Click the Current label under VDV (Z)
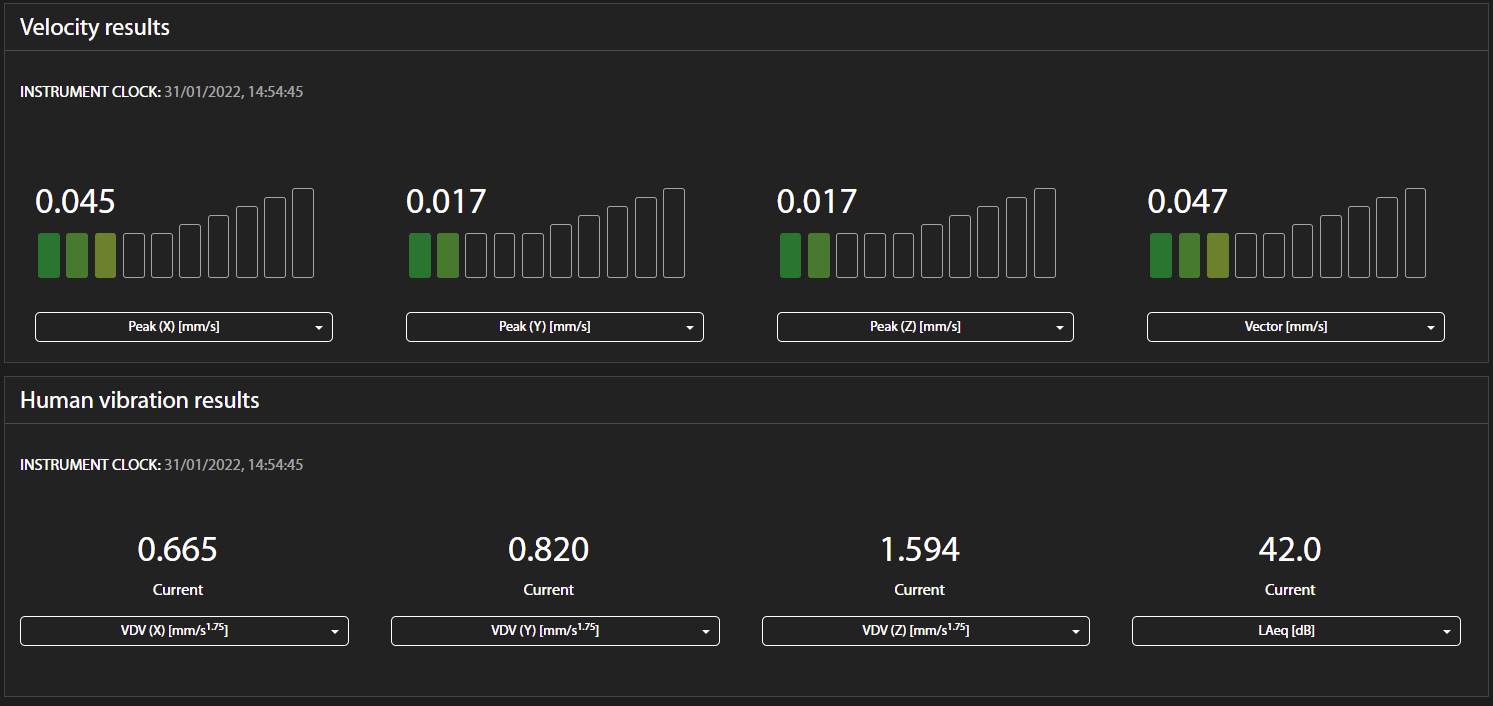The image size is (1493, 706). 919,589
